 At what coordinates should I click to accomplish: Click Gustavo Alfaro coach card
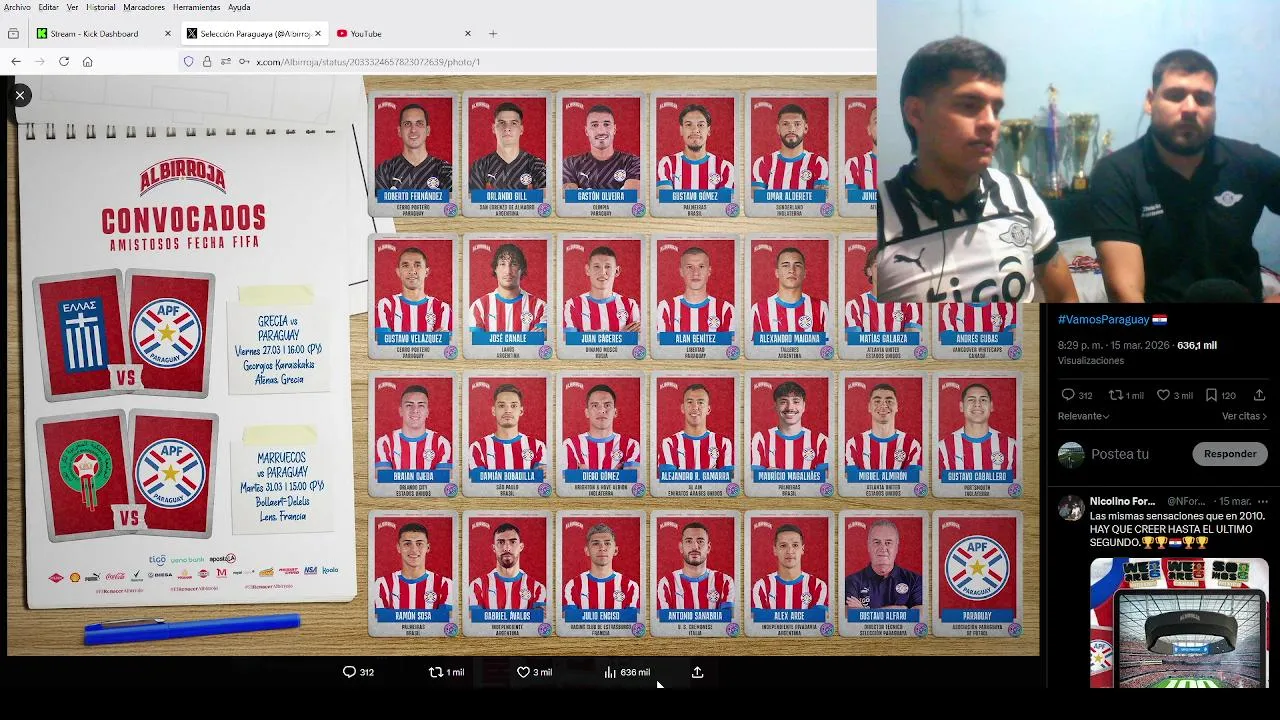882,575
